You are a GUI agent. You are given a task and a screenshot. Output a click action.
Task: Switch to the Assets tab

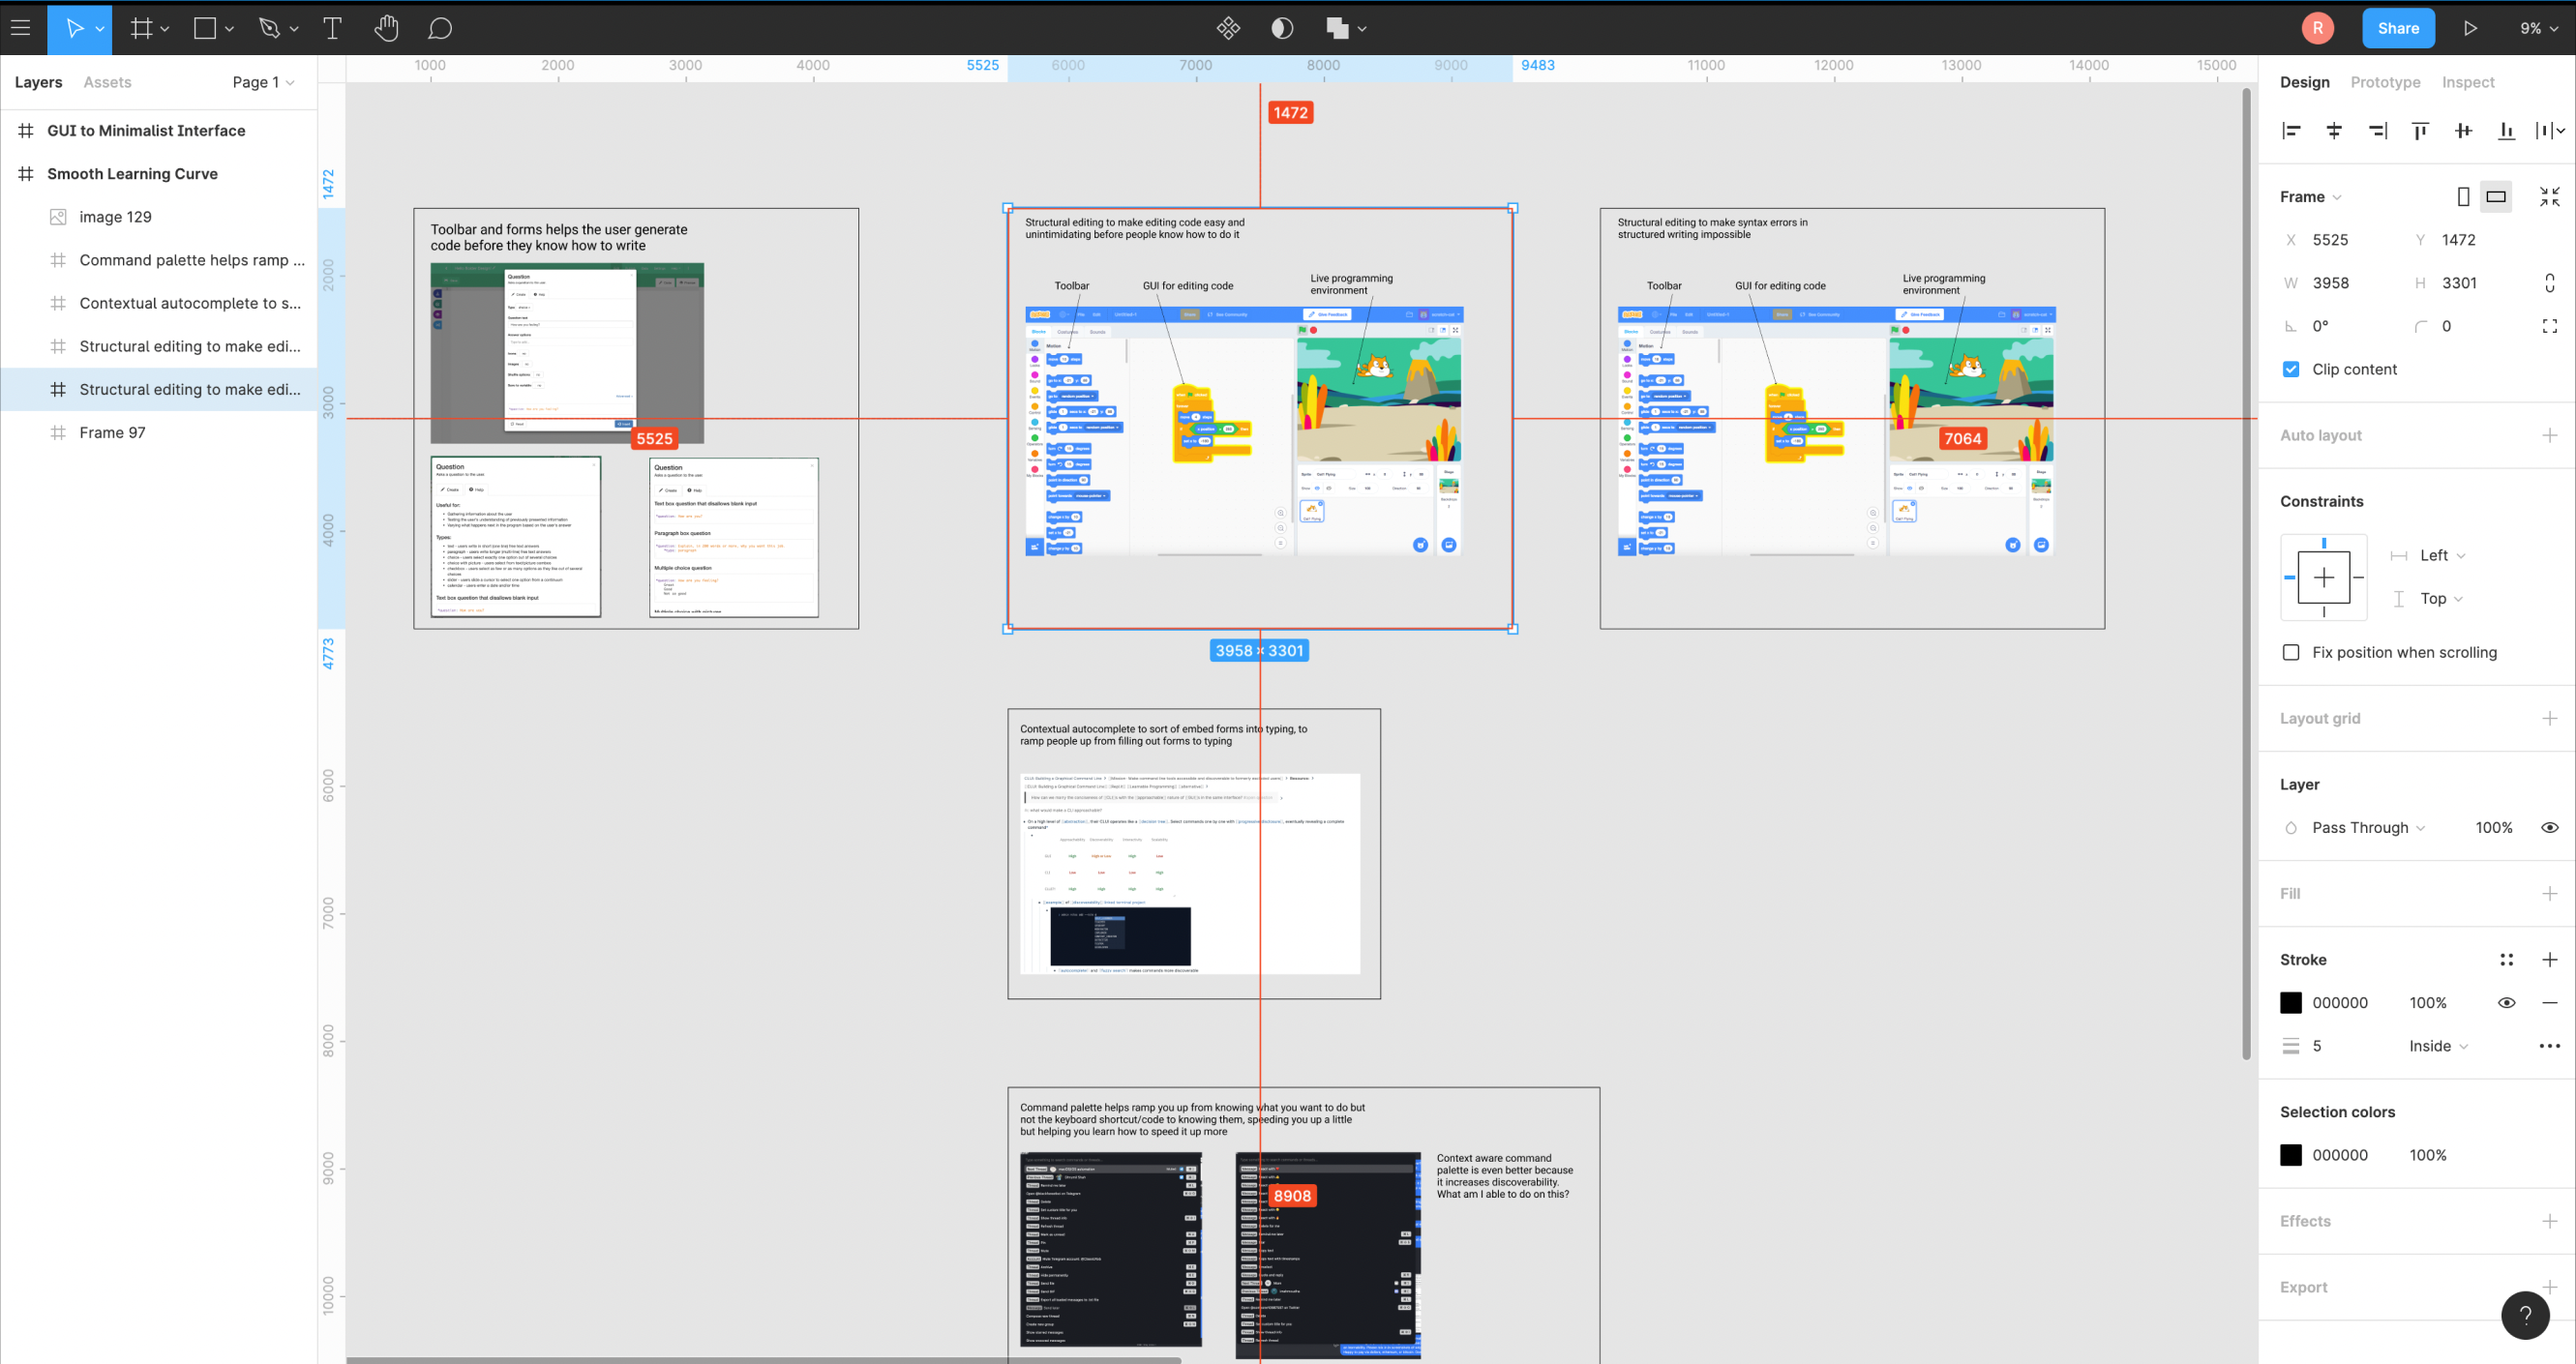[107, 82]
